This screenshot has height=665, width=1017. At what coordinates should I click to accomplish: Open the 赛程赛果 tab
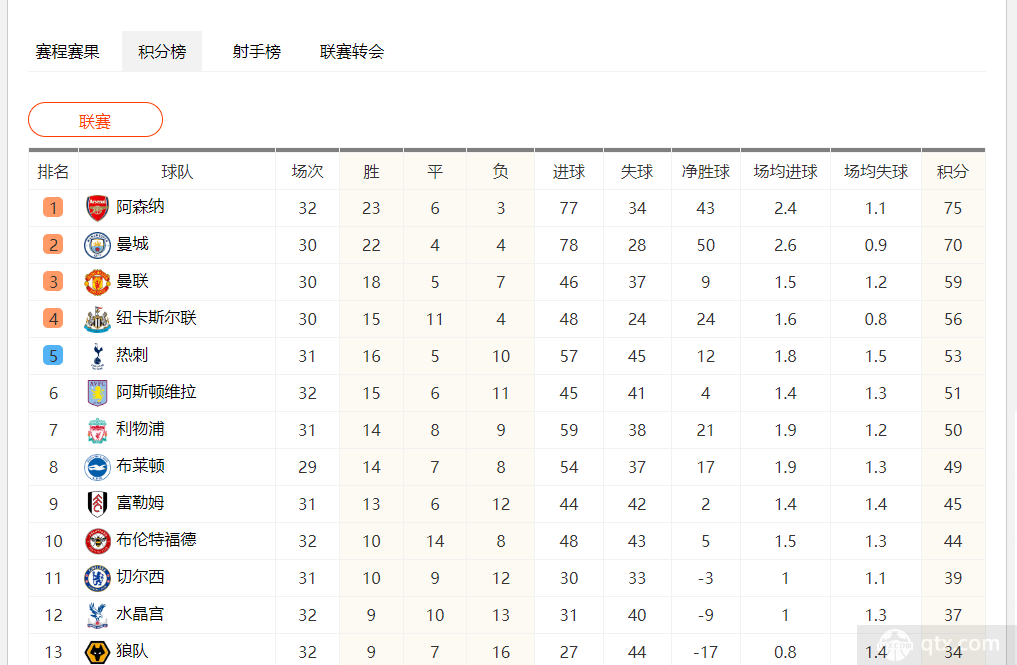tap(67, 51)
